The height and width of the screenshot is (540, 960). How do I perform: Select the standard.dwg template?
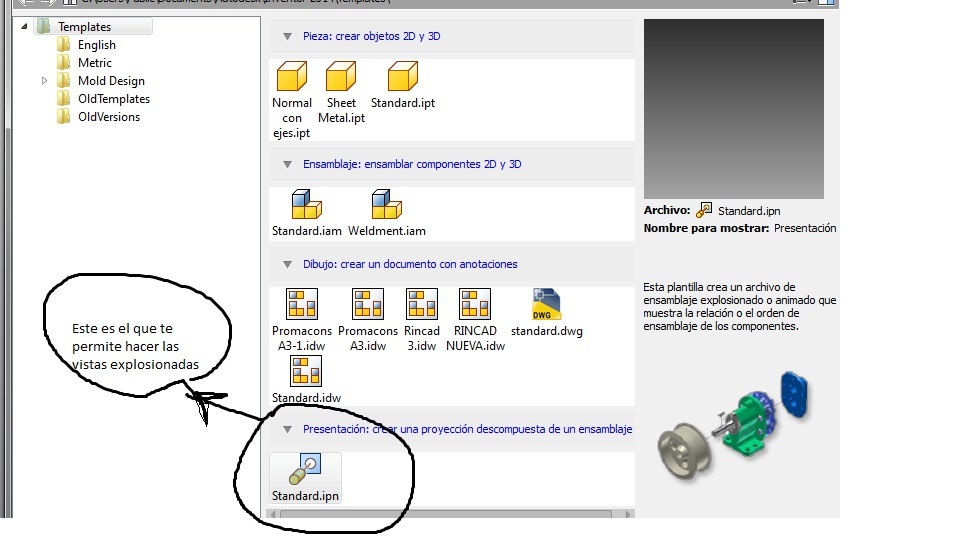pyautogui.click(x=547, y=312)
